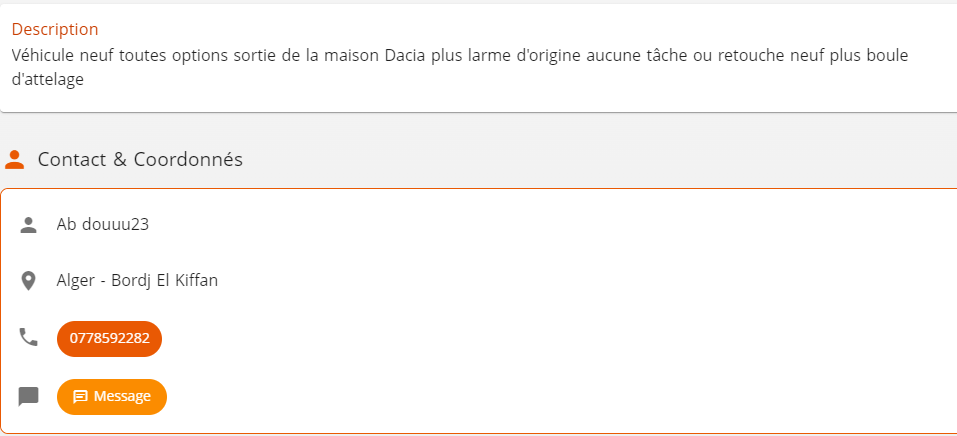Click the Description heading

(x=55, y=30)
